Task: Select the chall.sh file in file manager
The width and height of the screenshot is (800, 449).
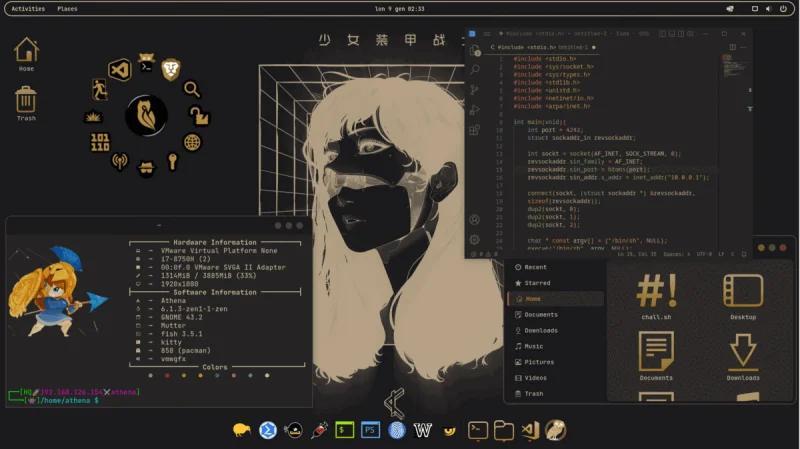Action: coord(656,296)
